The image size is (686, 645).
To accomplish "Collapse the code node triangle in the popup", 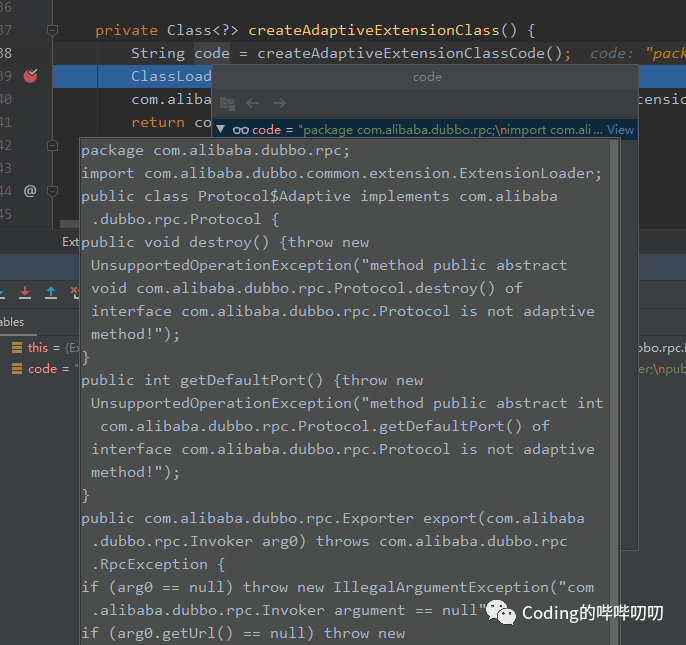I will point(221,129).
